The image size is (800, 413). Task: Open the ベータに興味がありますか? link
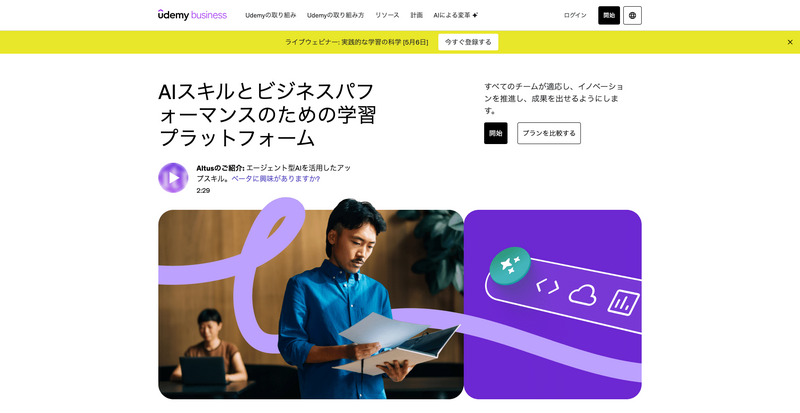point(276,179)
